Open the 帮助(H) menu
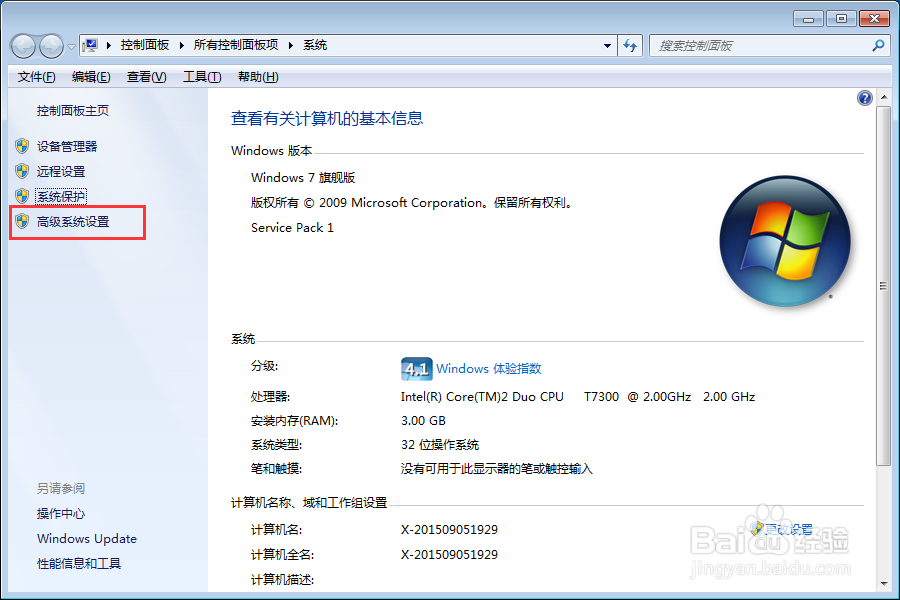The width and height of the screenshot is (900, 600). pyautogui.click(x=258, y=77)
